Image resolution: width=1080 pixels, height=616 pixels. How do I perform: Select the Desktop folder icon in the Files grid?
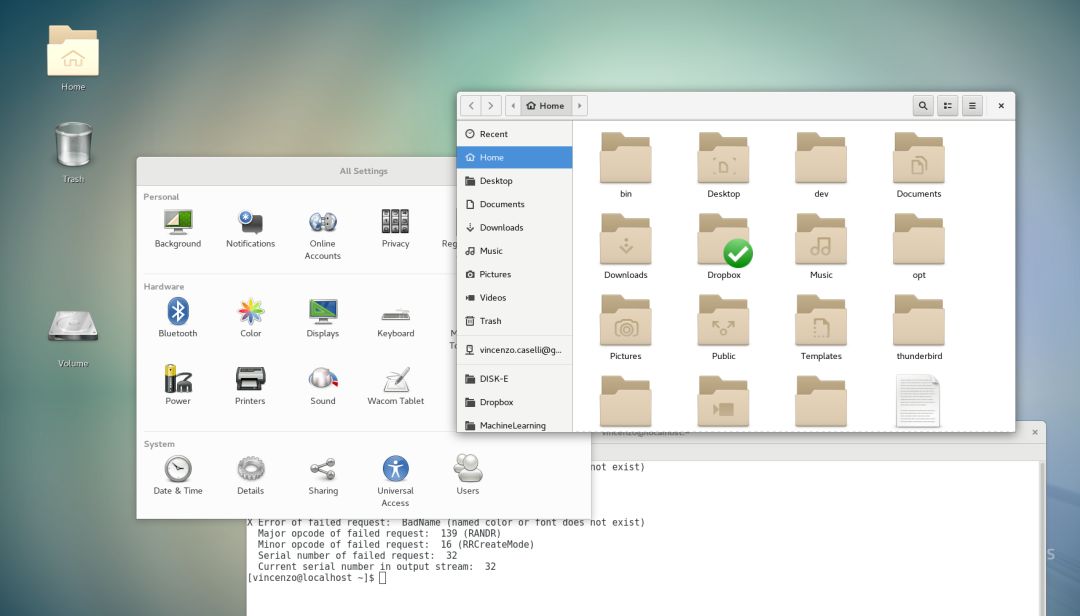tap(723, 165)
